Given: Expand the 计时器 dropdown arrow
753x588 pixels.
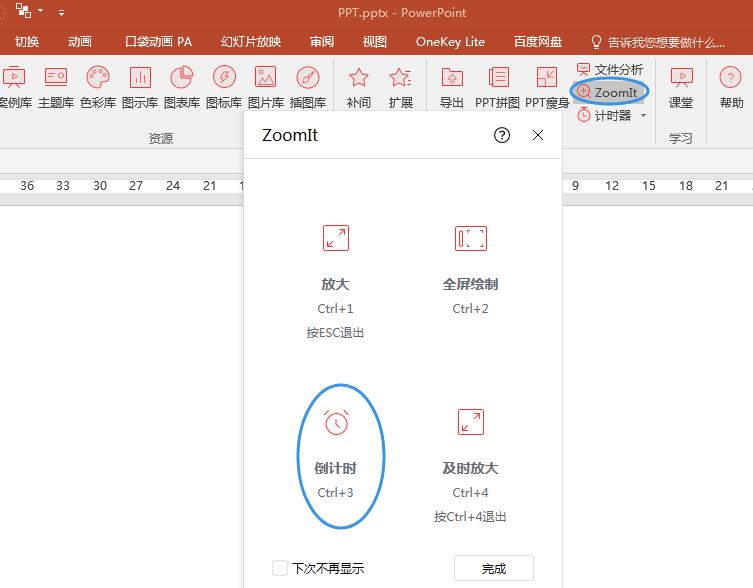Looking at the screenshot, I should pyautogui.click(x=643, y=116).
